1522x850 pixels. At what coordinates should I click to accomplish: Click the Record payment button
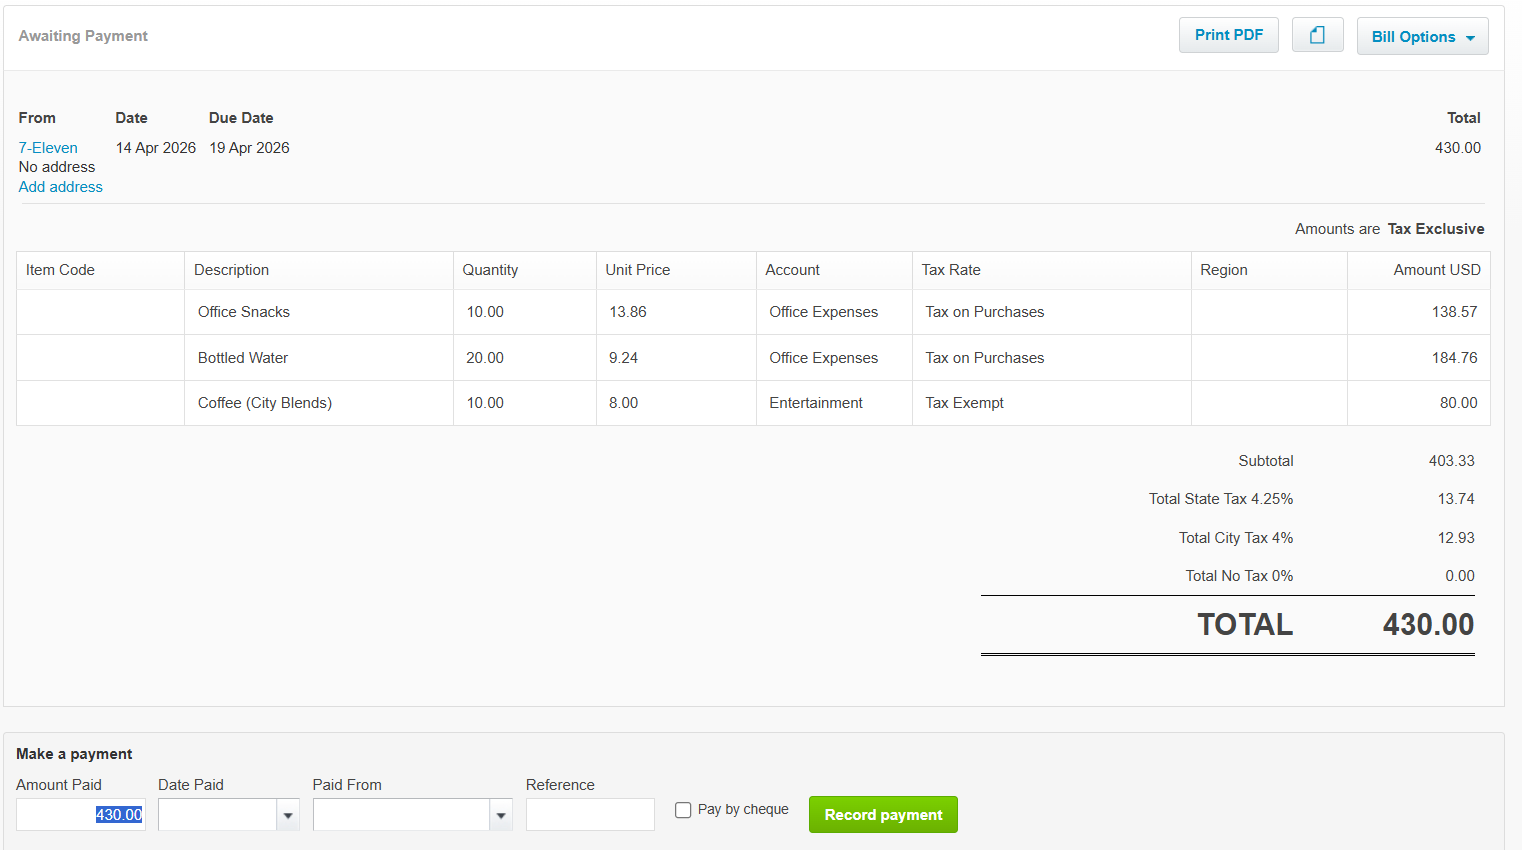883,814
